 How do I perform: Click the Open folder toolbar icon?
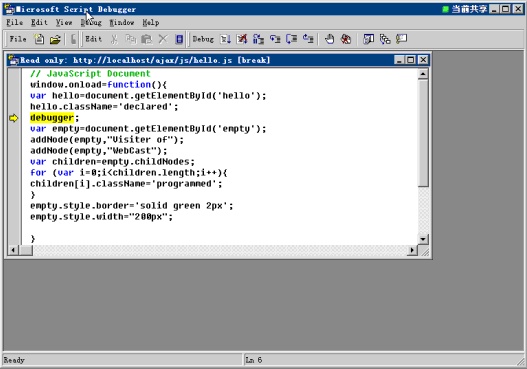pos(55,39)
